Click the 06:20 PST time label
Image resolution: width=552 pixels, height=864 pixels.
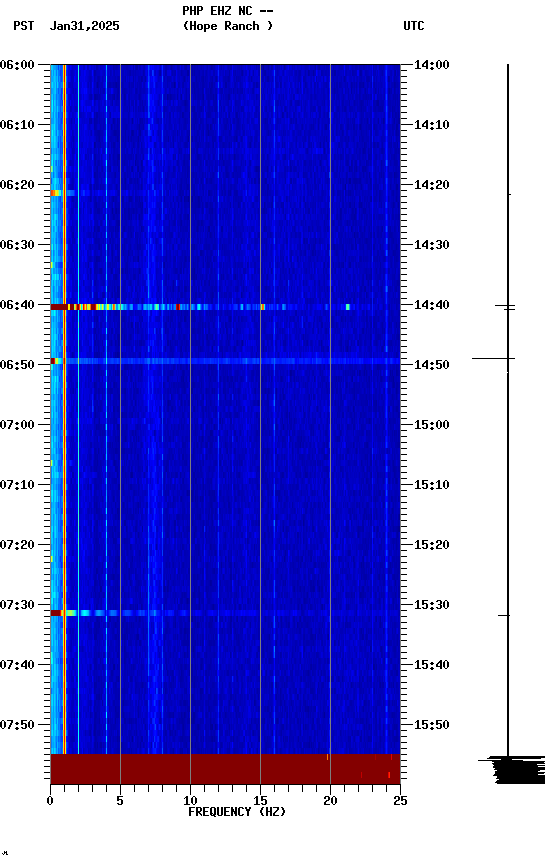point(17,185)
